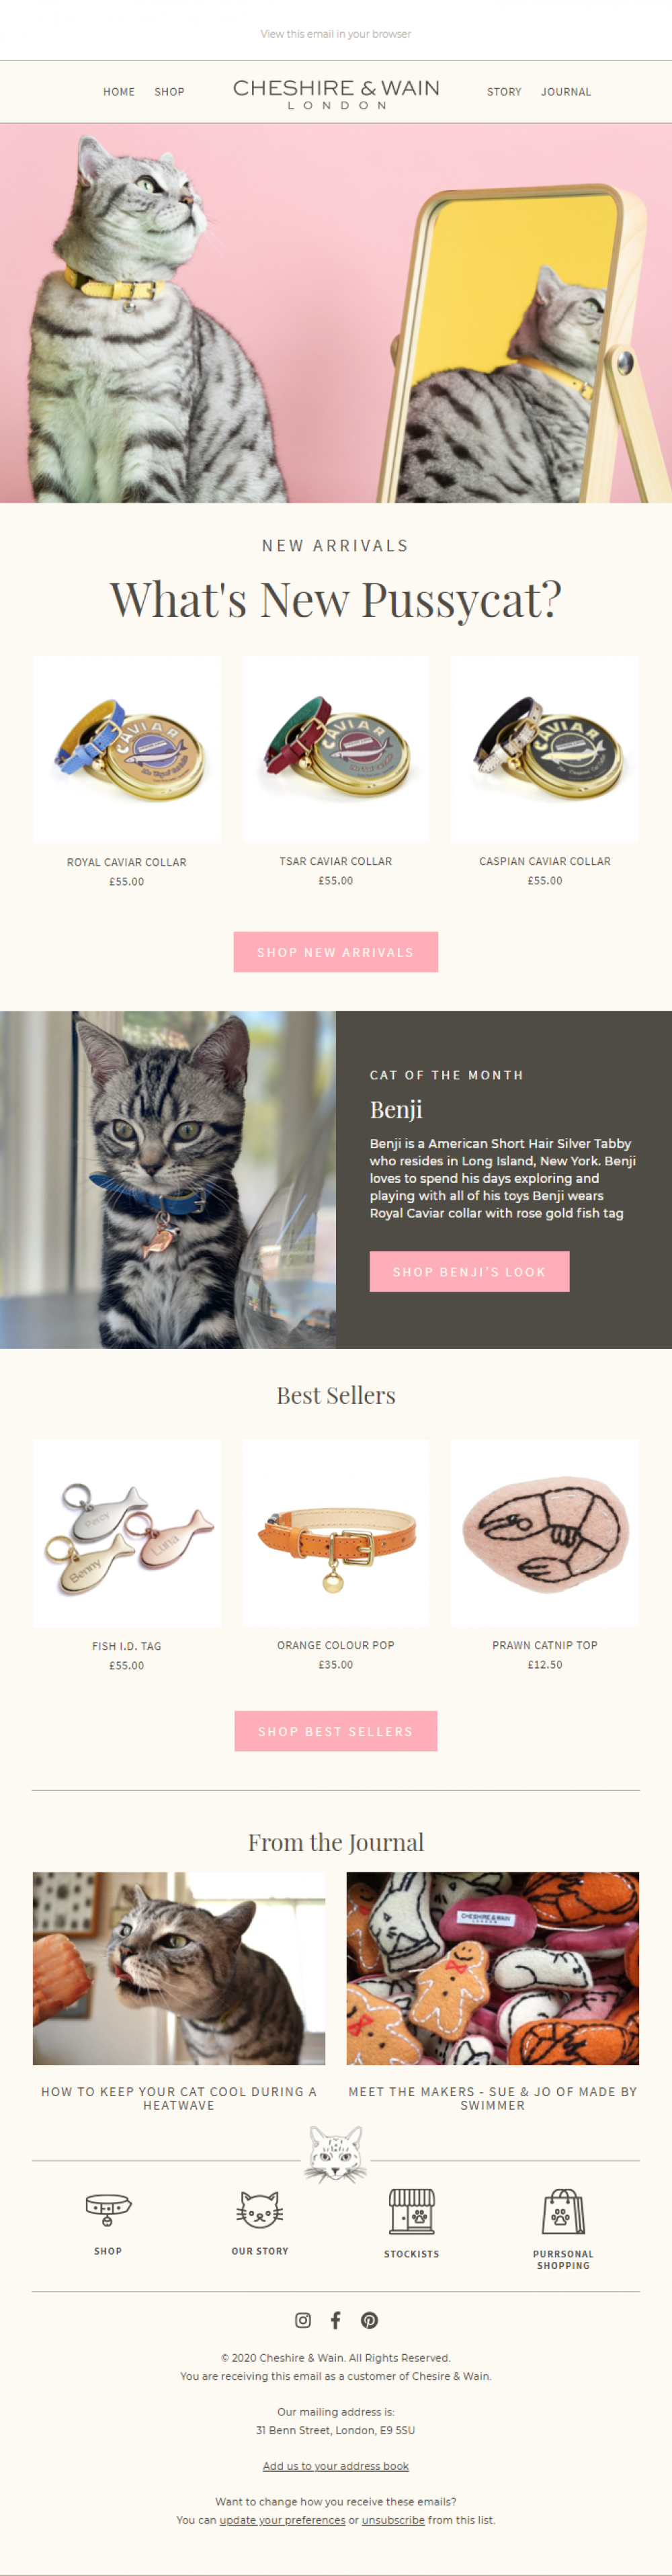The width and height of the screenshot is (672, 2576).
Task: Click the sketched cat head divider logo
Action: pos(336,2155)
